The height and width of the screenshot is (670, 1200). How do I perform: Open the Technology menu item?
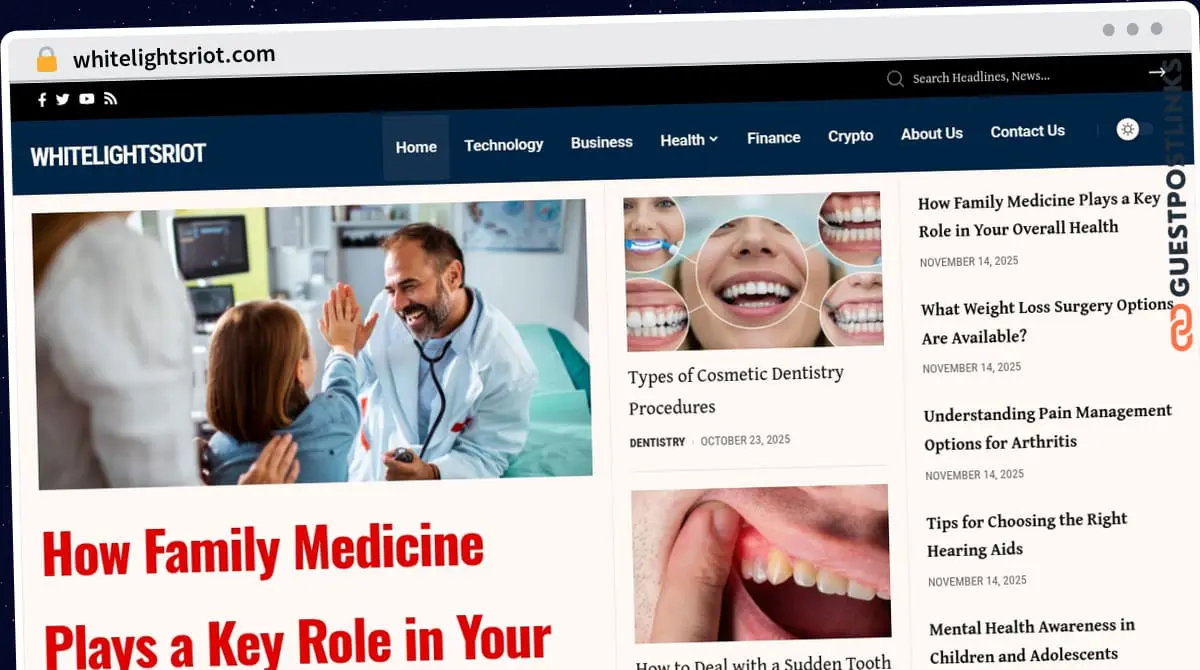click(504, 145)
